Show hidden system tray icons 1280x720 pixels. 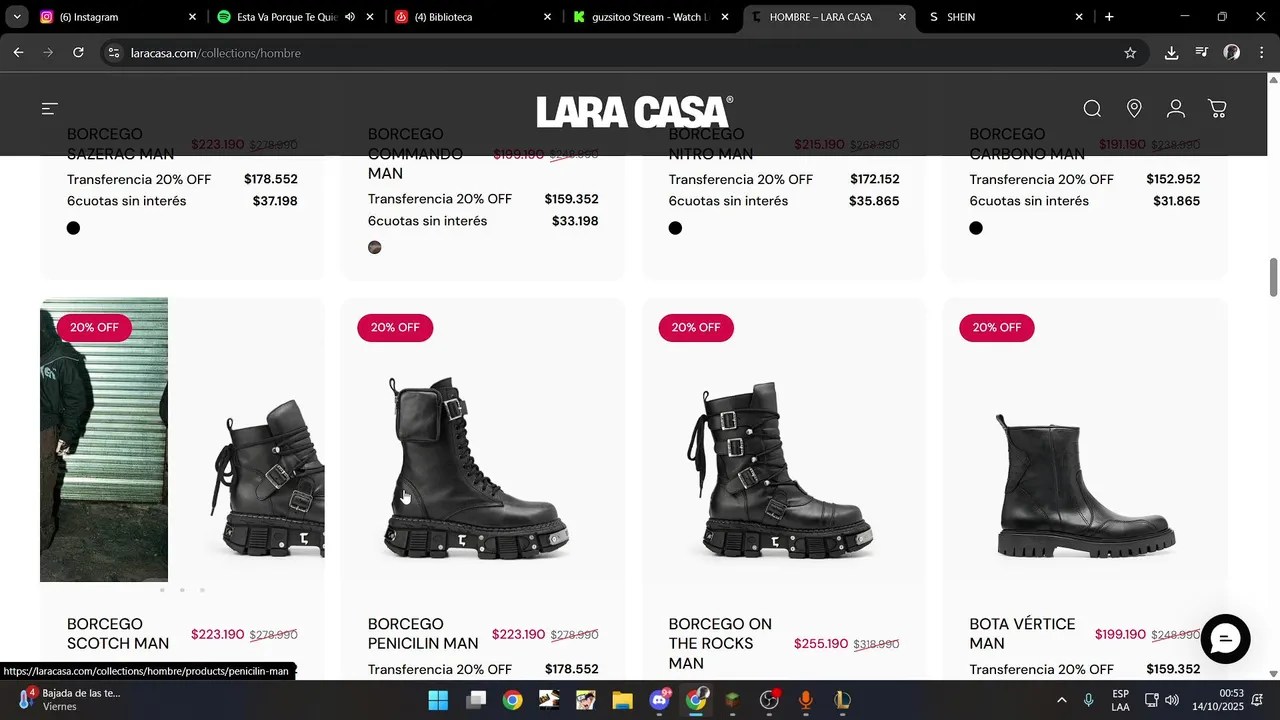click(x=1061, y=700)
